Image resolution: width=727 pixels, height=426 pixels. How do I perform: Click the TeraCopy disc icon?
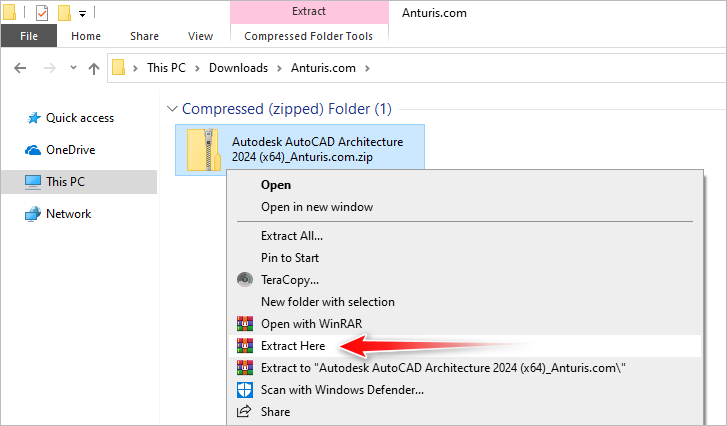coord(244,280)
